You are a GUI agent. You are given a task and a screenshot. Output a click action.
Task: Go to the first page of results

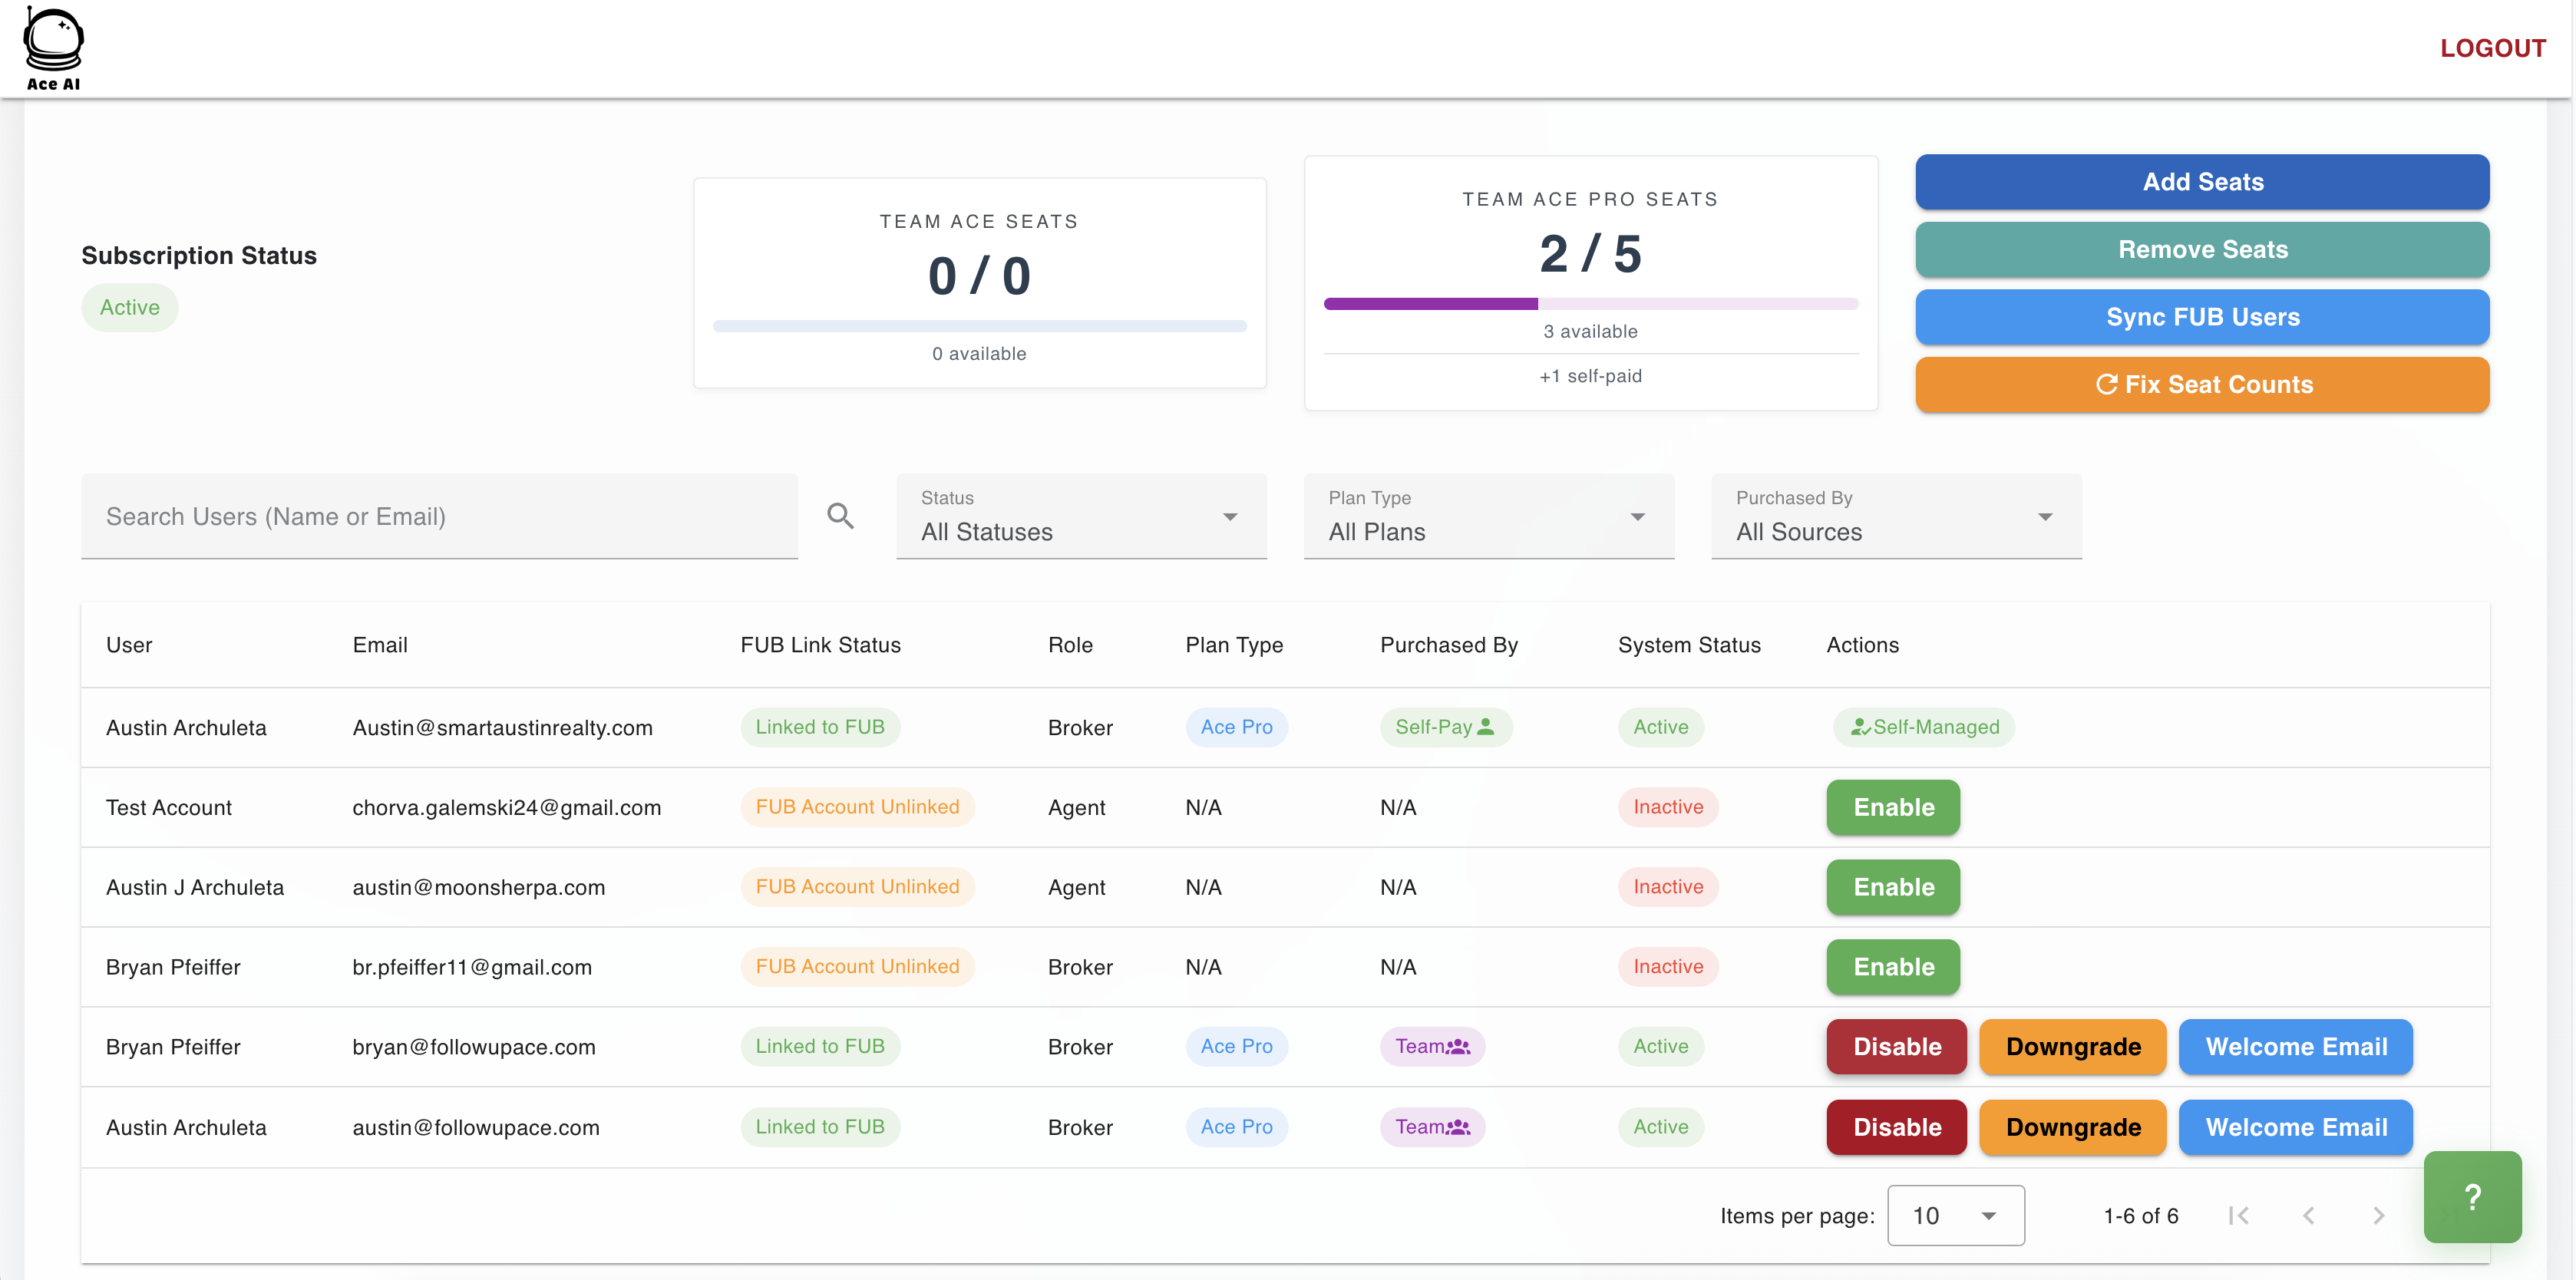[2238, 1215]
